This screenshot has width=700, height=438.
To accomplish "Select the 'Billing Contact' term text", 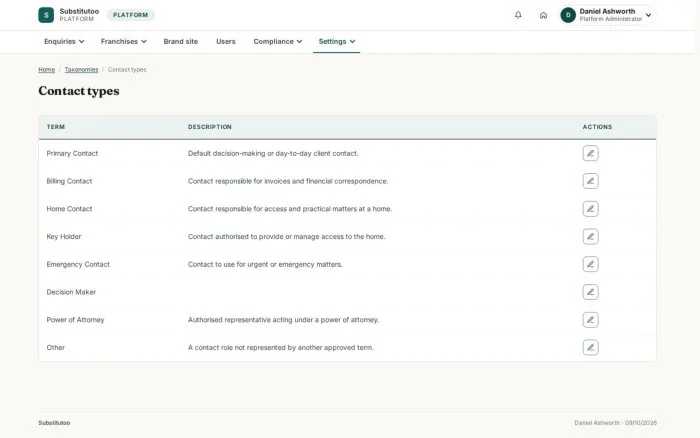I will click(69, 181).
